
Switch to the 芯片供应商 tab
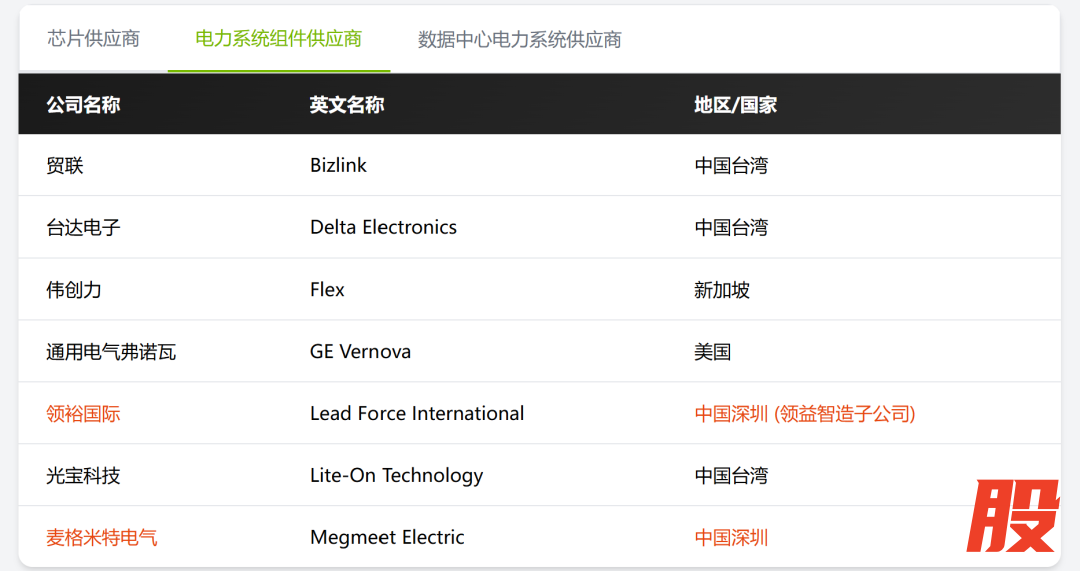[94, 39]
